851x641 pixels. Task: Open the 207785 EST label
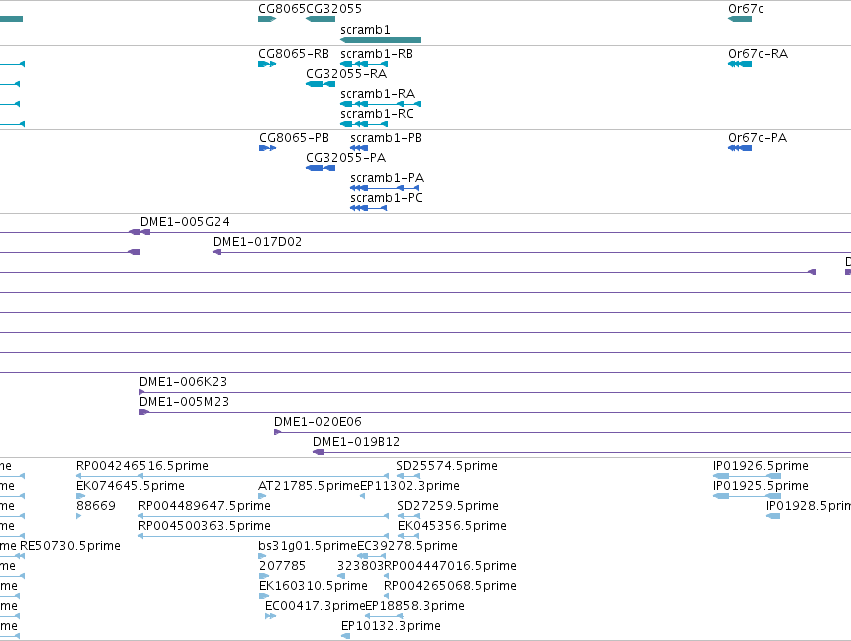pos(282,566)
